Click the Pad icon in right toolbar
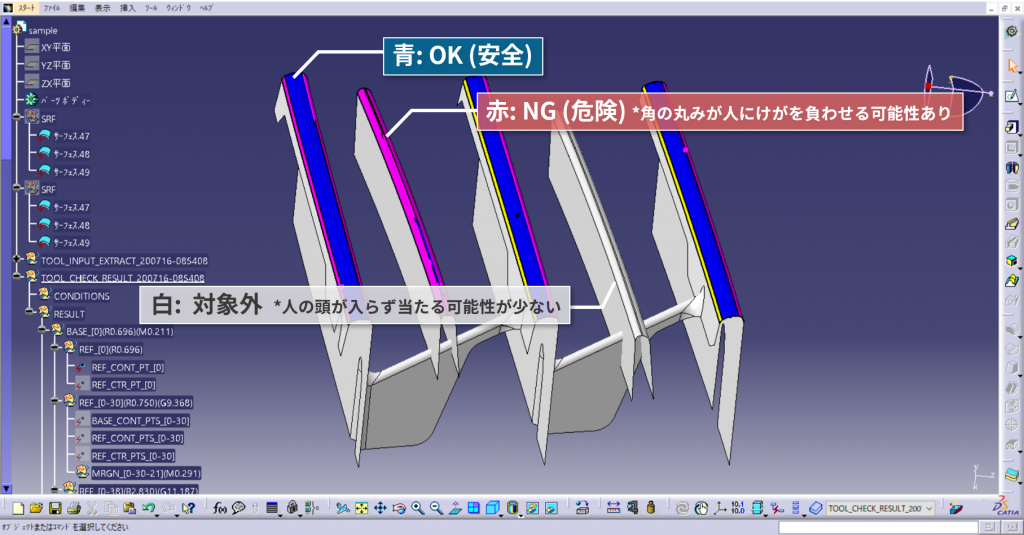Viewport: 1024px width, 535px height. (1012, 127)
